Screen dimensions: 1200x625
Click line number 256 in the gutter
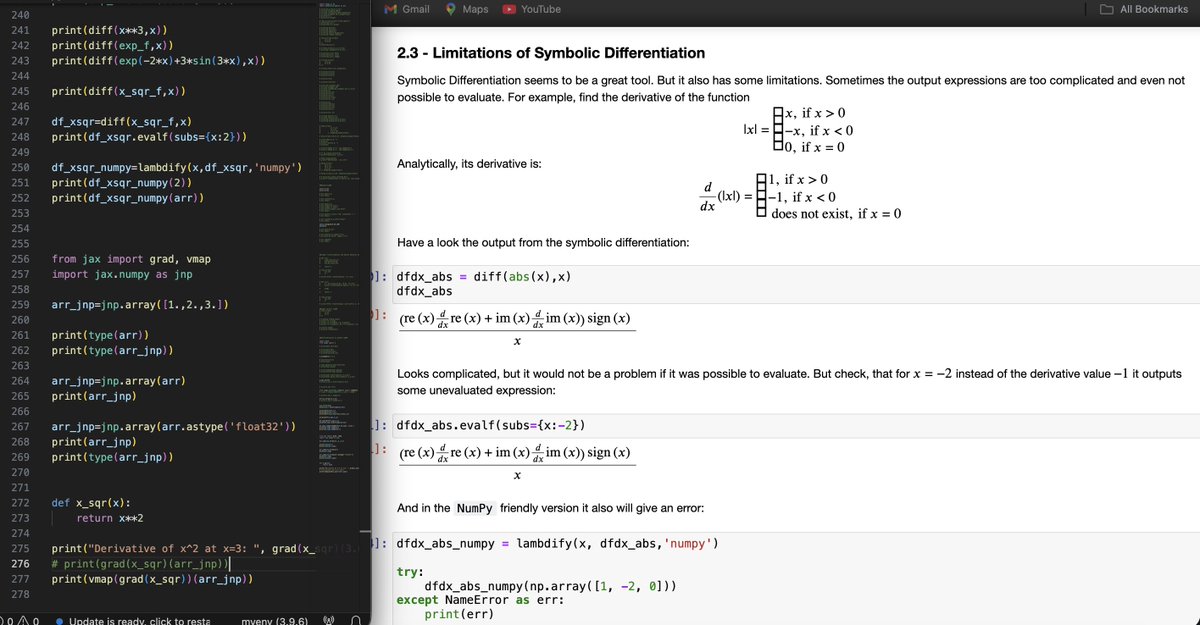coord(19,259)
